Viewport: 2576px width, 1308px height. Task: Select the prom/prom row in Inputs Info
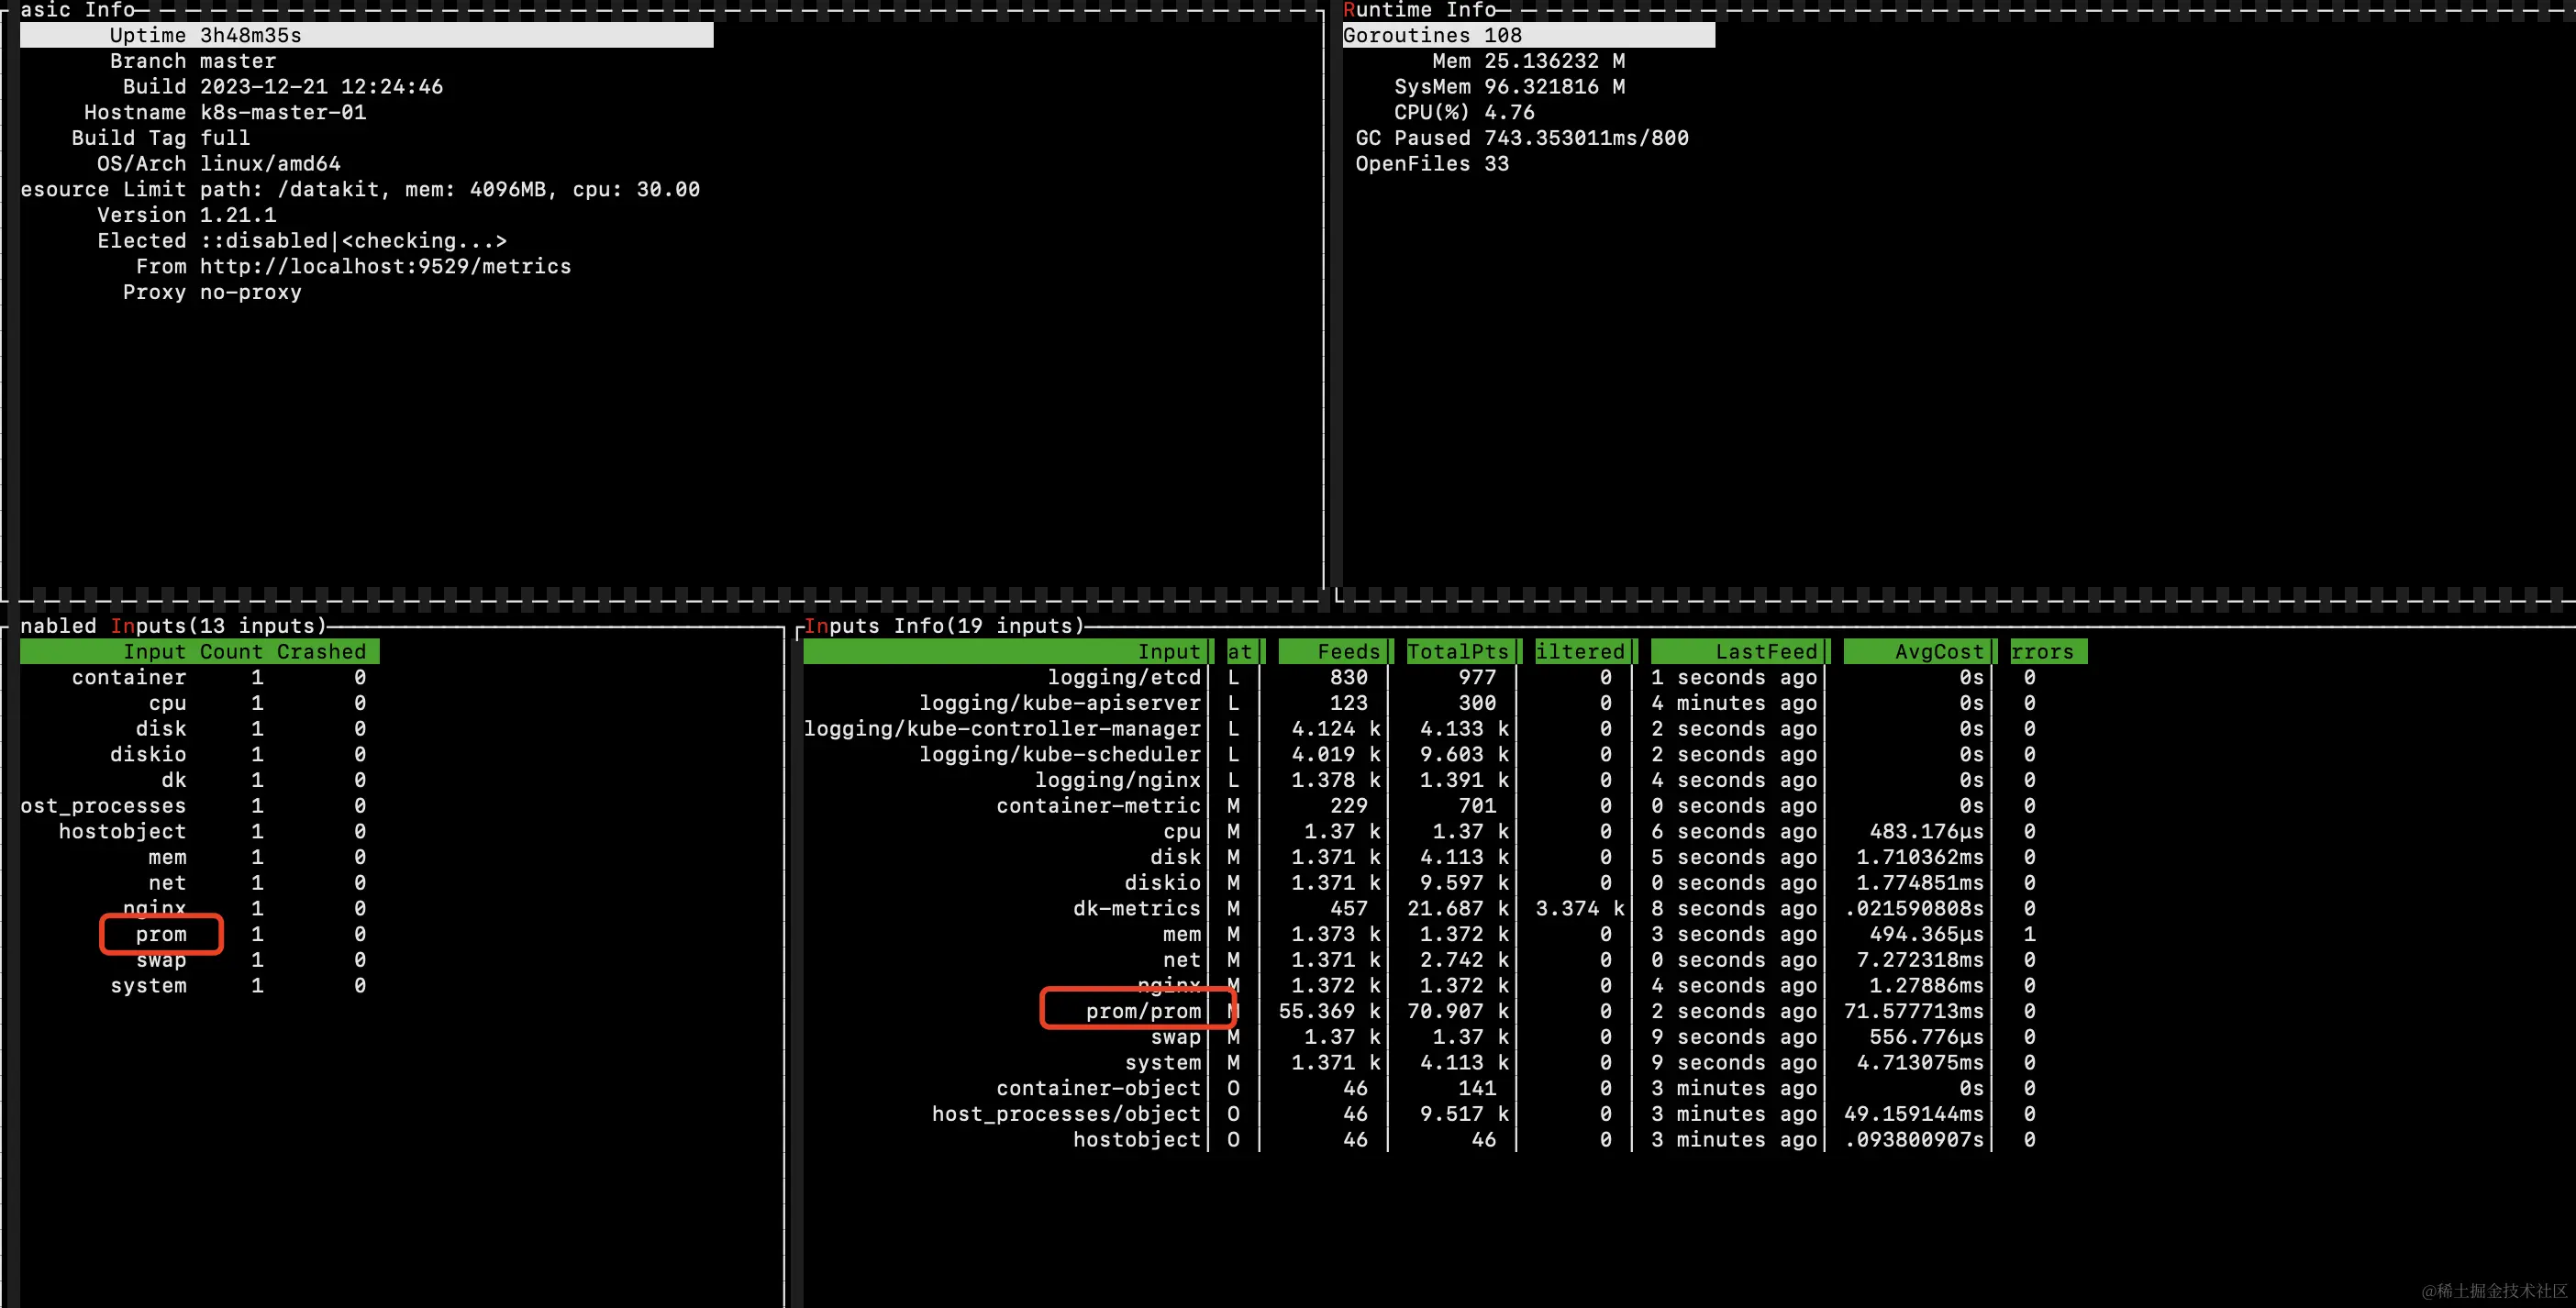coord(1143,1011)
